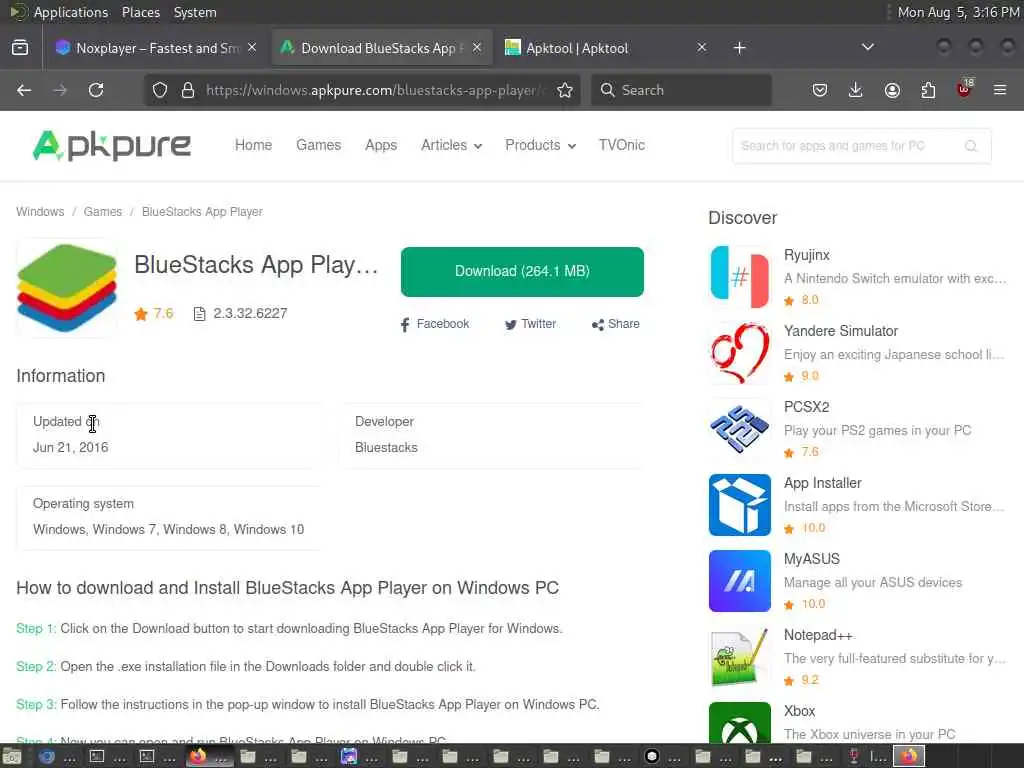
Task: Click the clock in the top panel
Action: click(x=958, y=12)
